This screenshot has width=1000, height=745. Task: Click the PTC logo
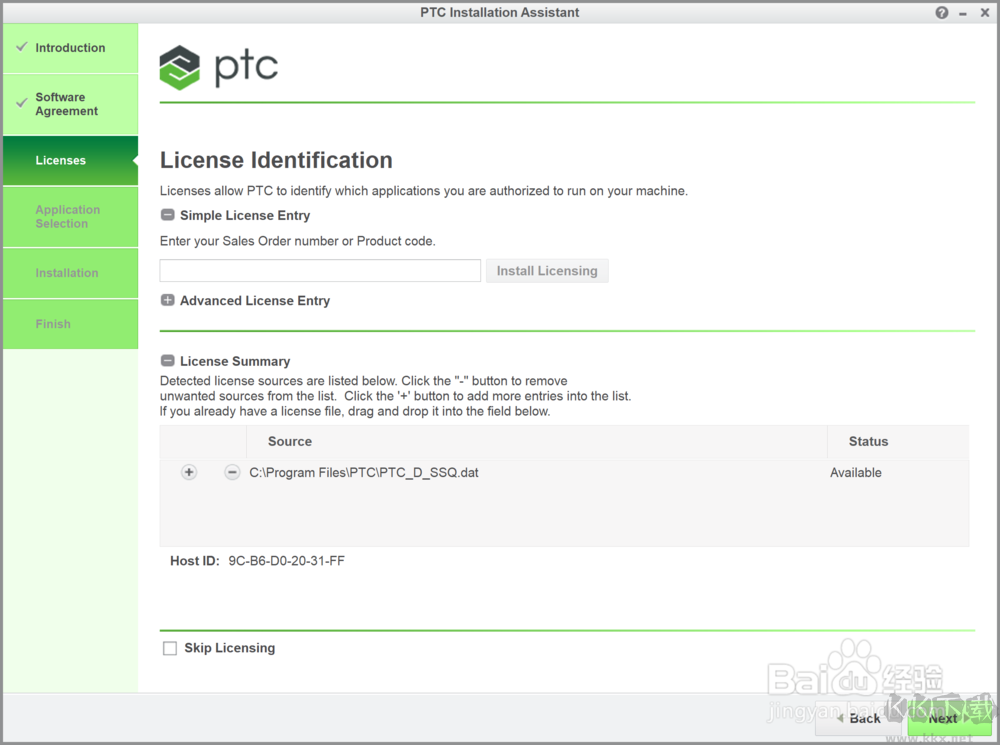218,67
